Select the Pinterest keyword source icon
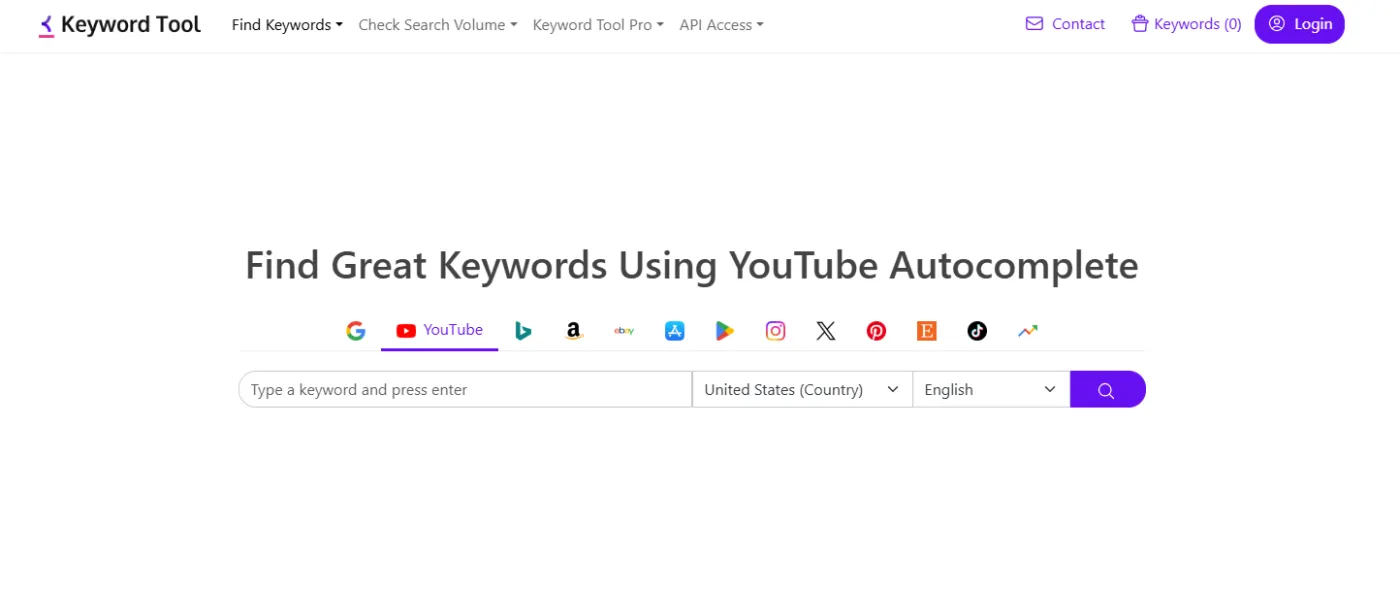1400x590 pixels. coord(876,331)
